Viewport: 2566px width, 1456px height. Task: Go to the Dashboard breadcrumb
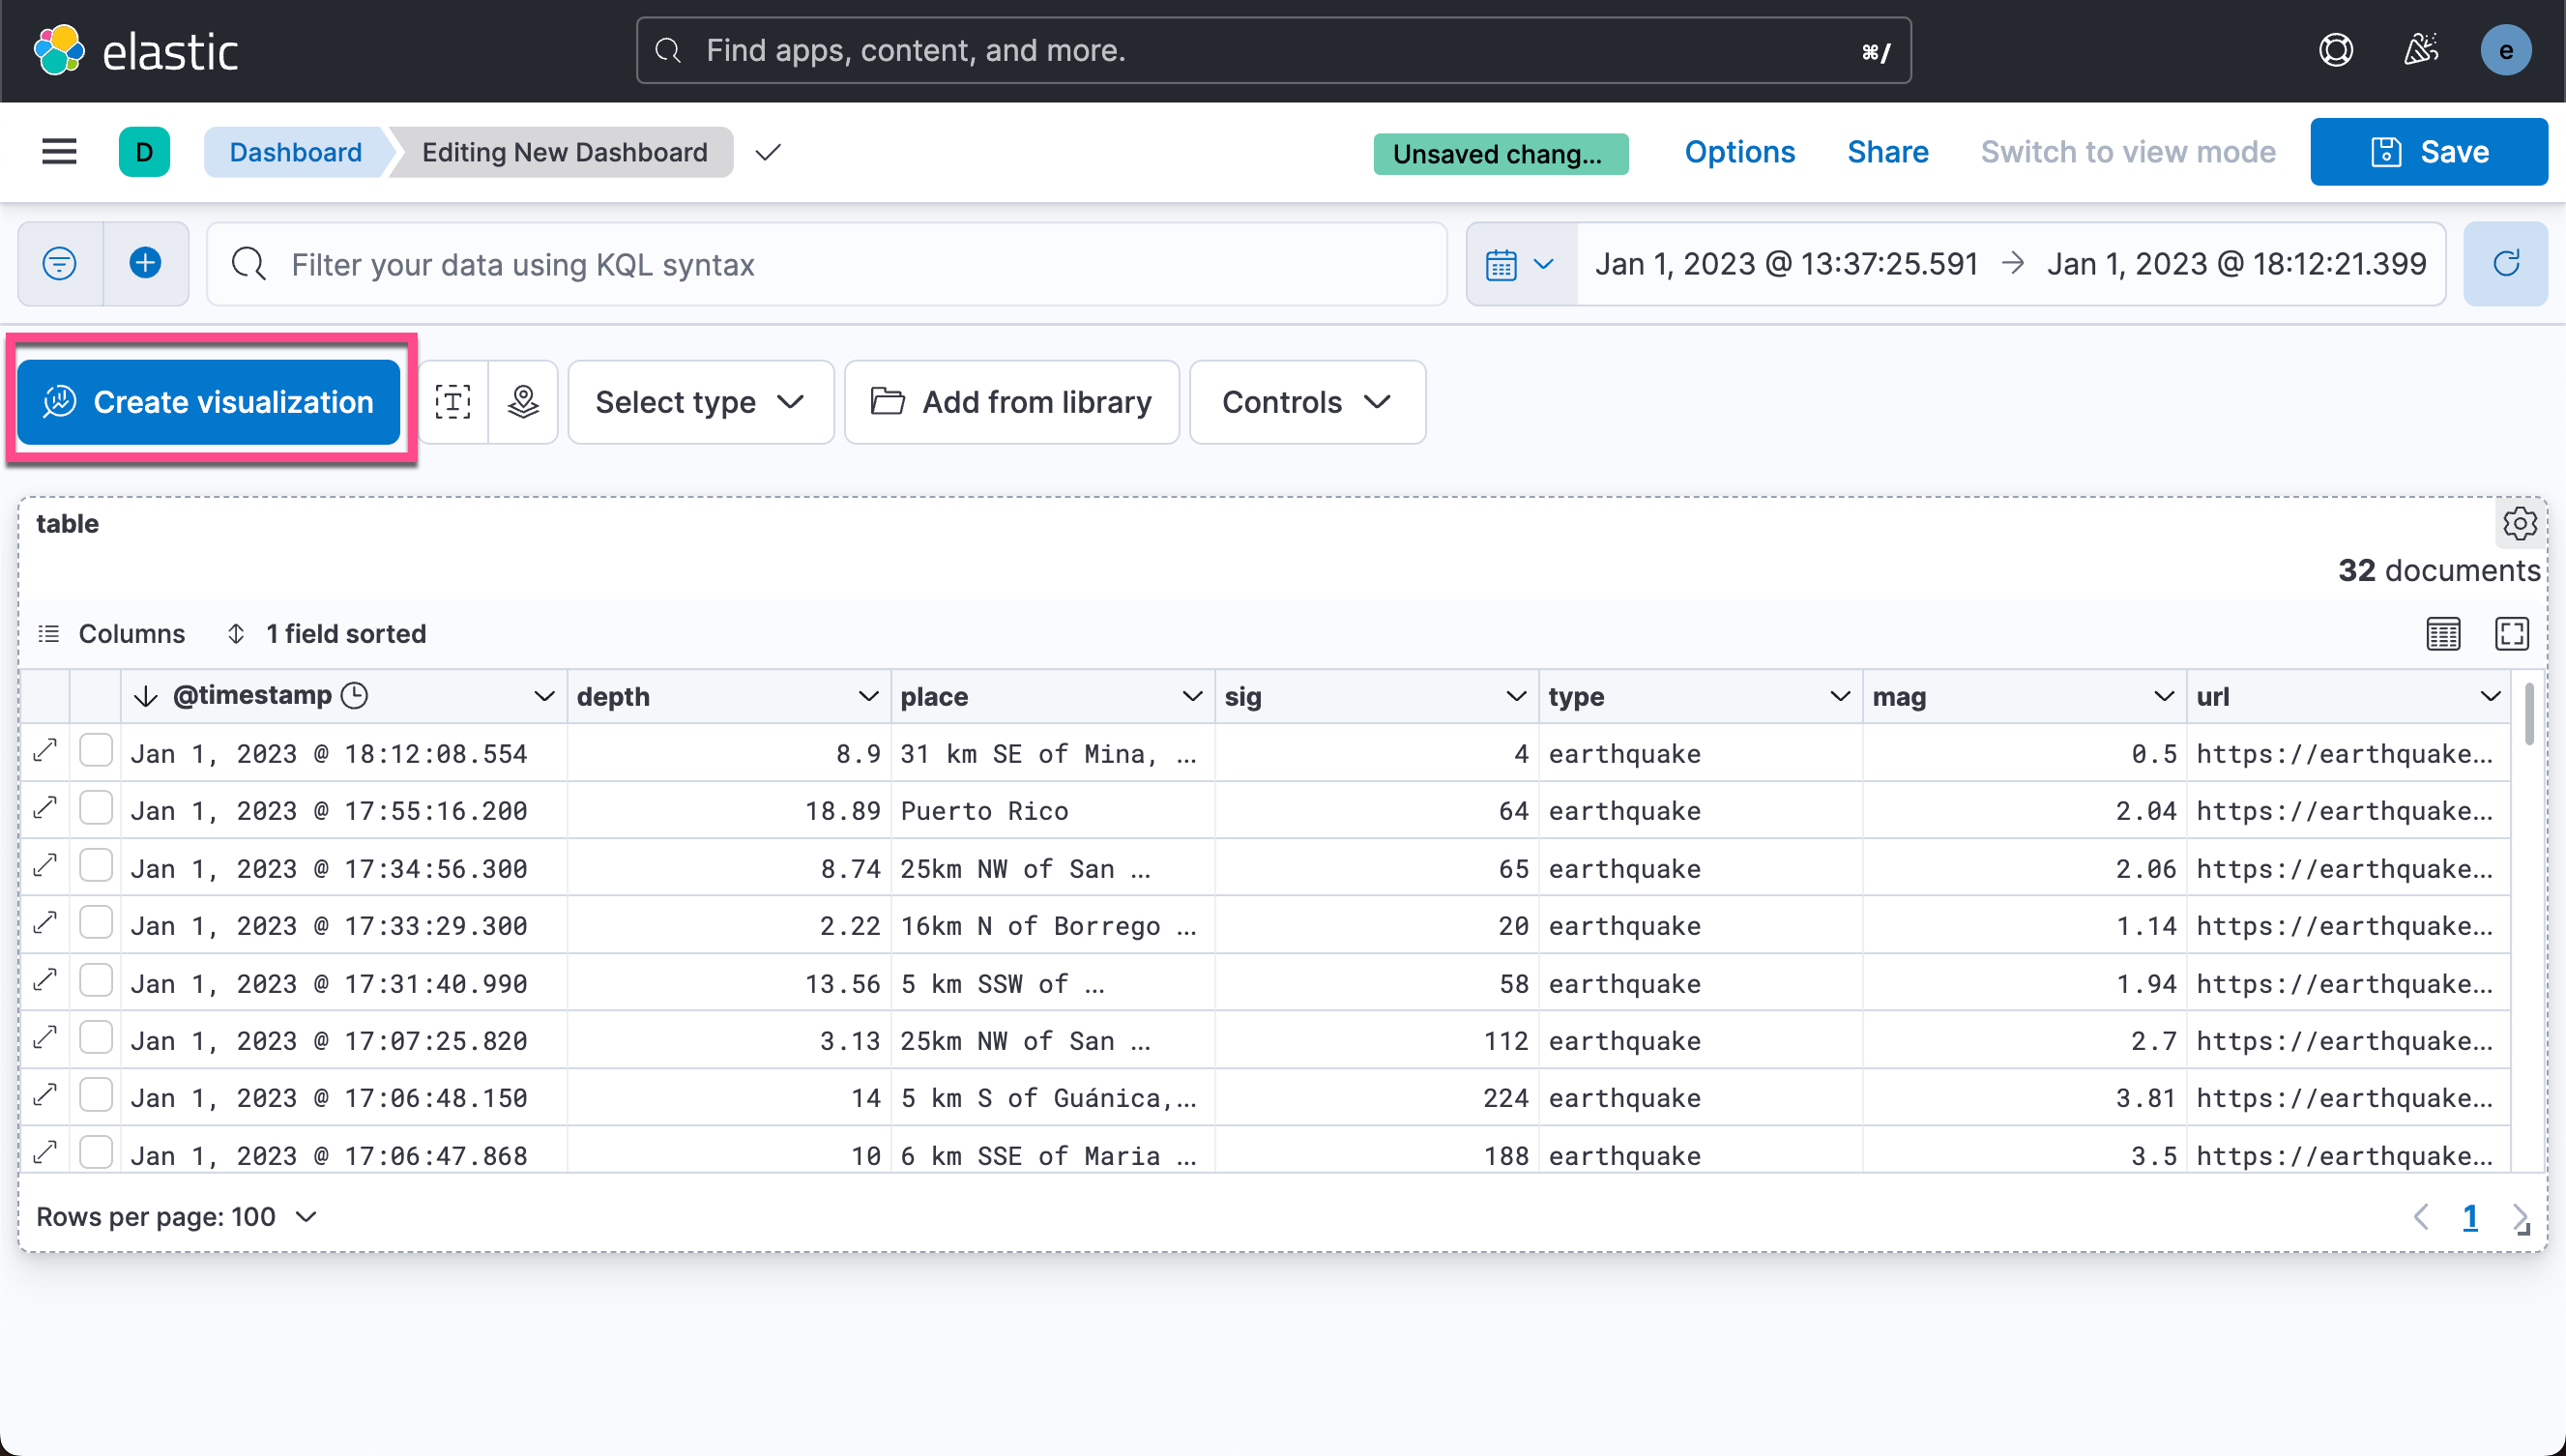(295, 152)
